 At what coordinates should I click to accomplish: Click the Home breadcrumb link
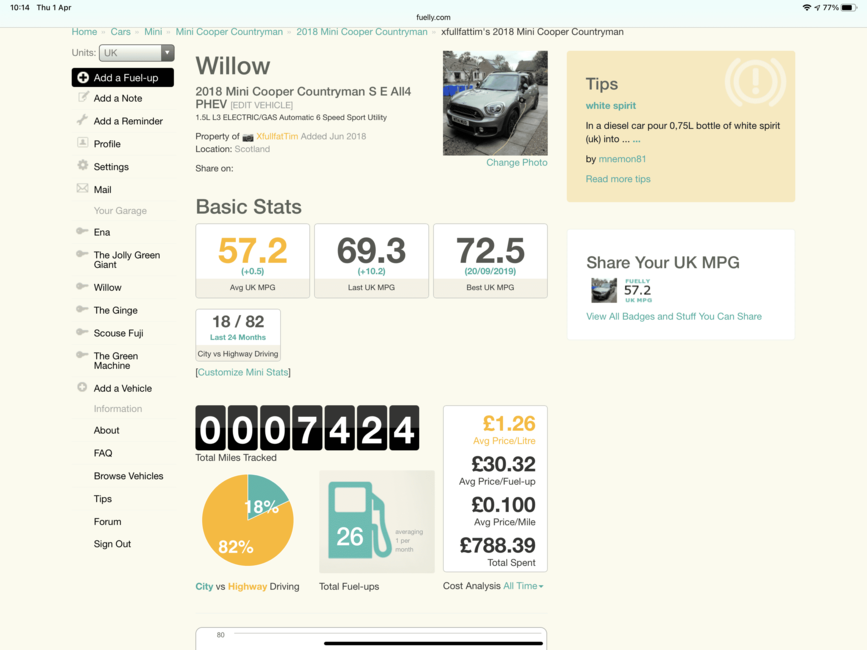tap(84, 32)
